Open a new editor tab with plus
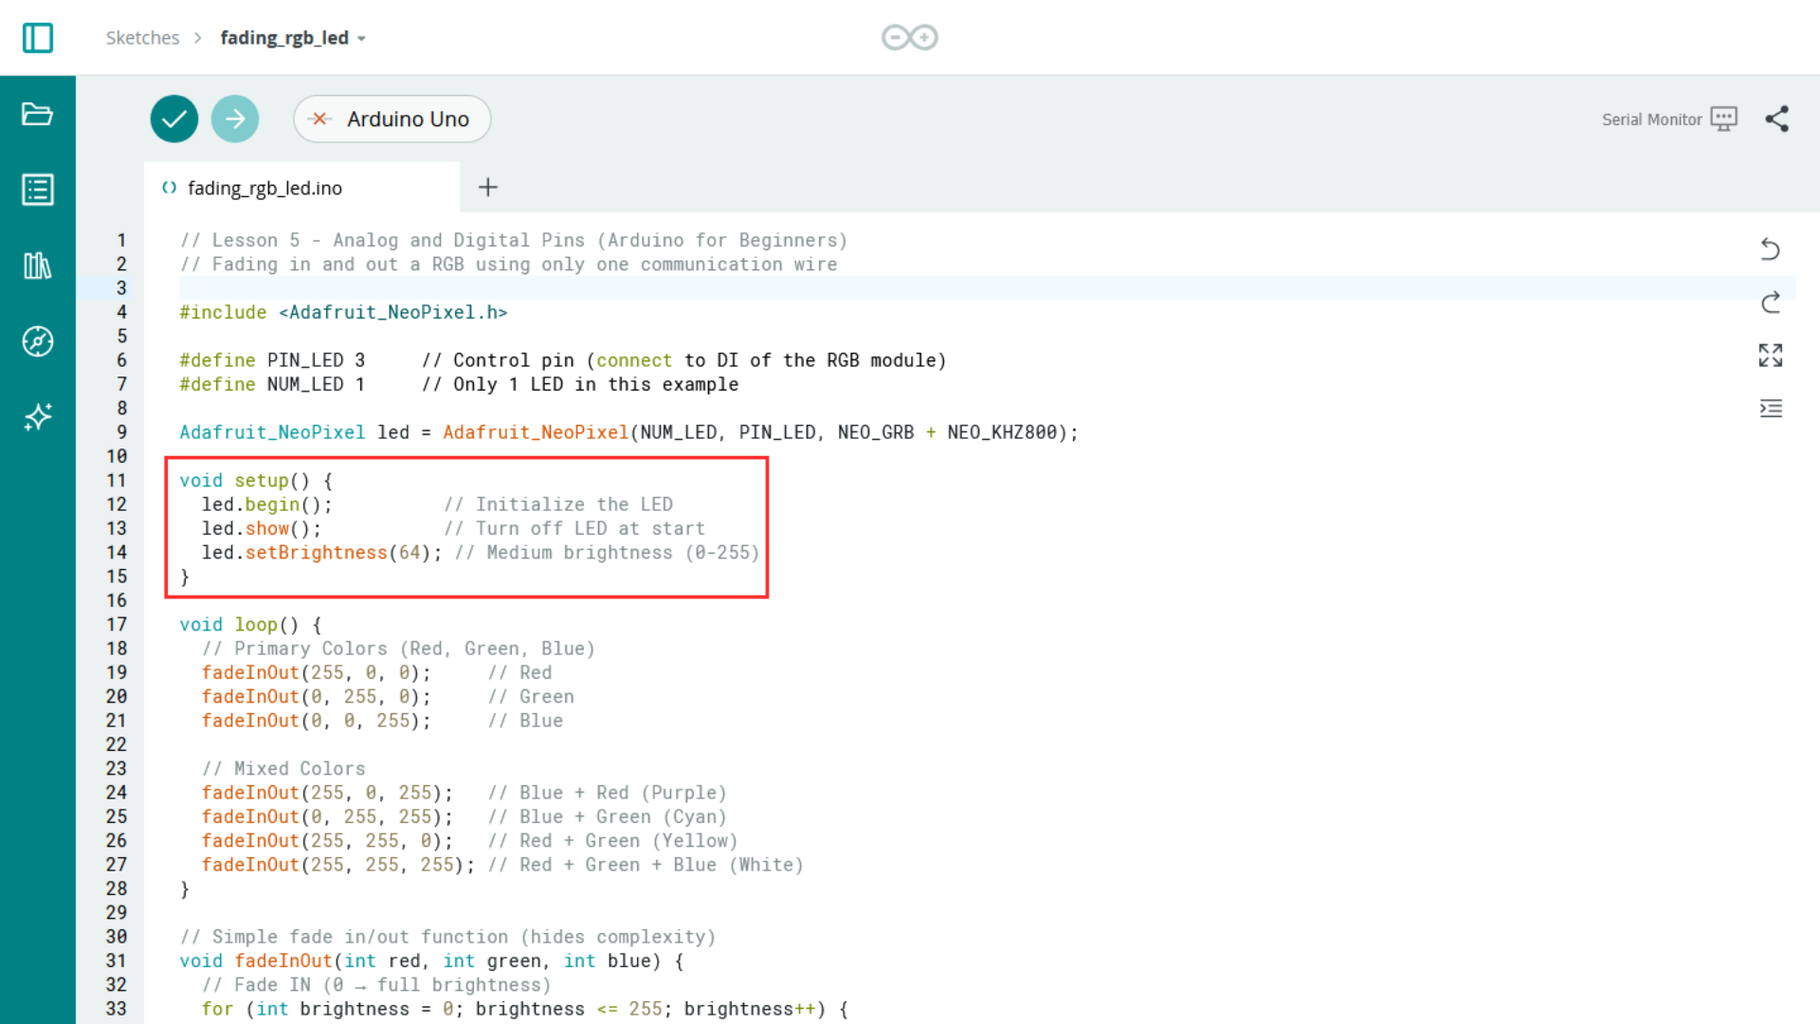Screen dimensions: 1820x1024 pyautogui.click(x=487, y=187)
